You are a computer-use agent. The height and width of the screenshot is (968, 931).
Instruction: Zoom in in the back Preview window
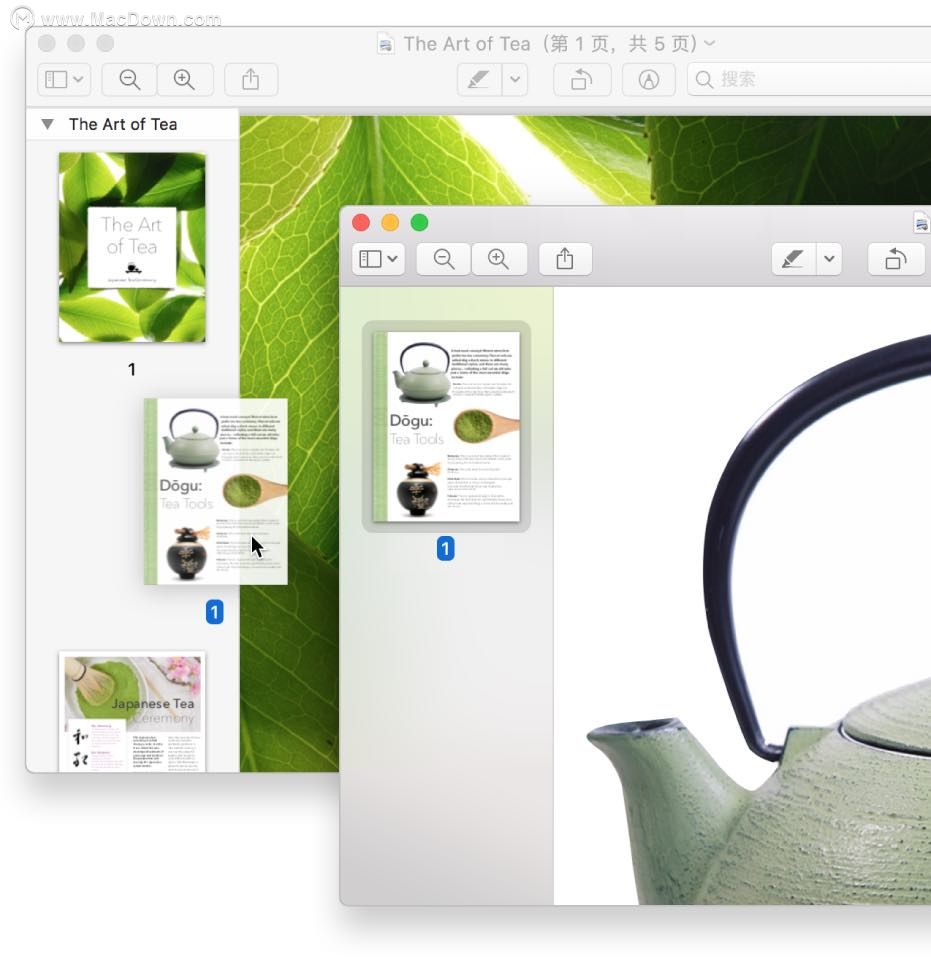click(x=185, y=80)
